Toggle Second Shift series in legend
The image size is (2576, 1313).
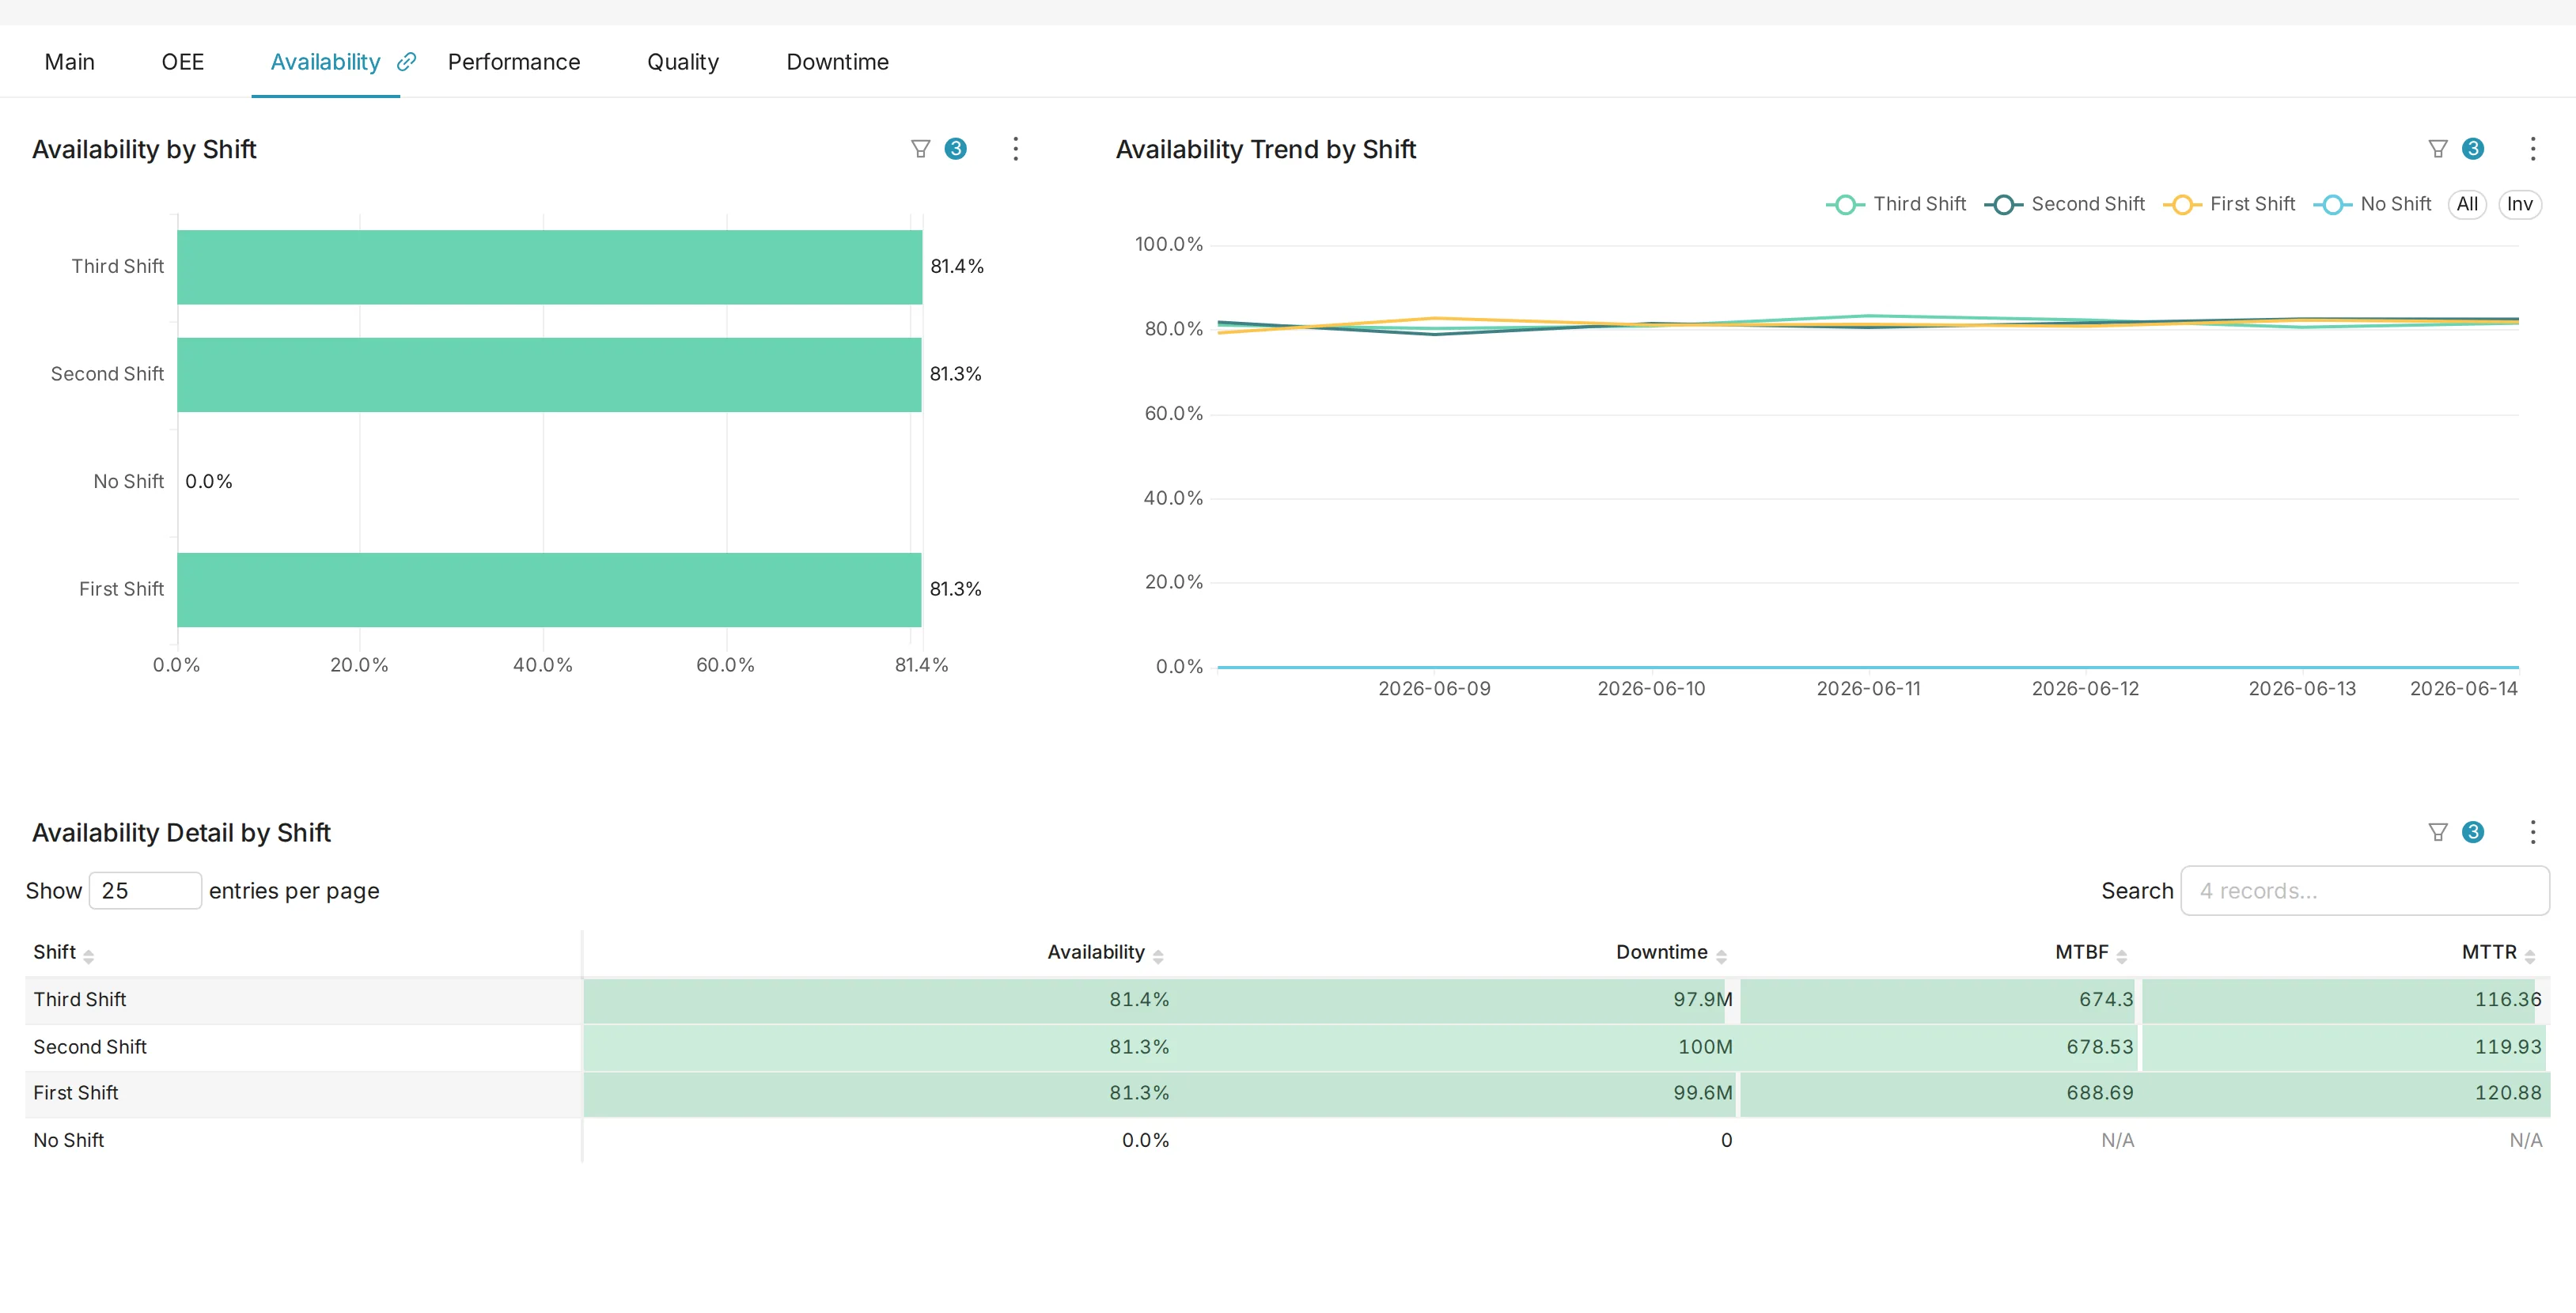2064,204
